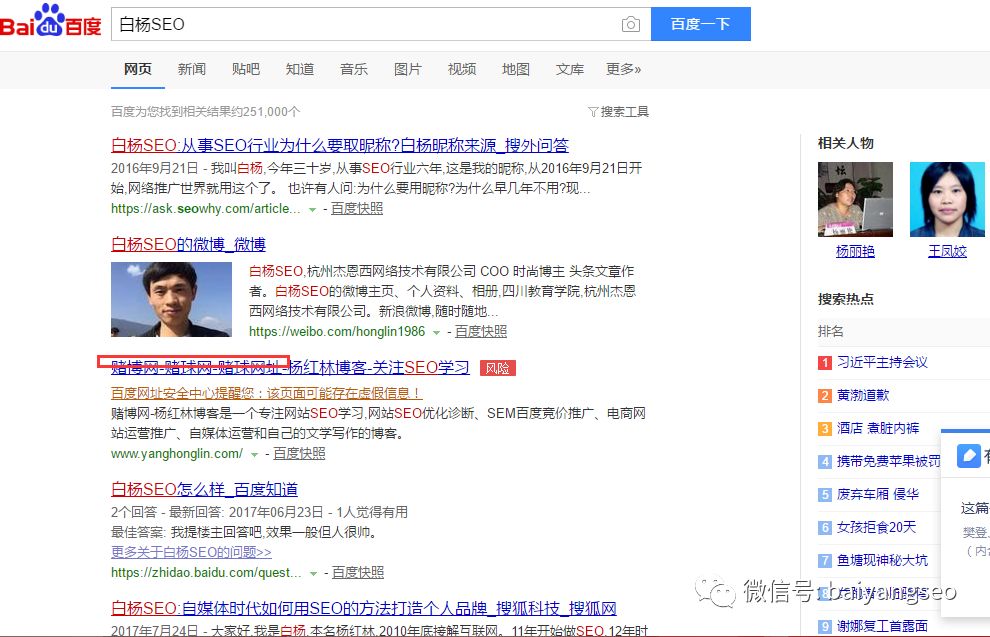Open image search via camera icon

(630, 25)
